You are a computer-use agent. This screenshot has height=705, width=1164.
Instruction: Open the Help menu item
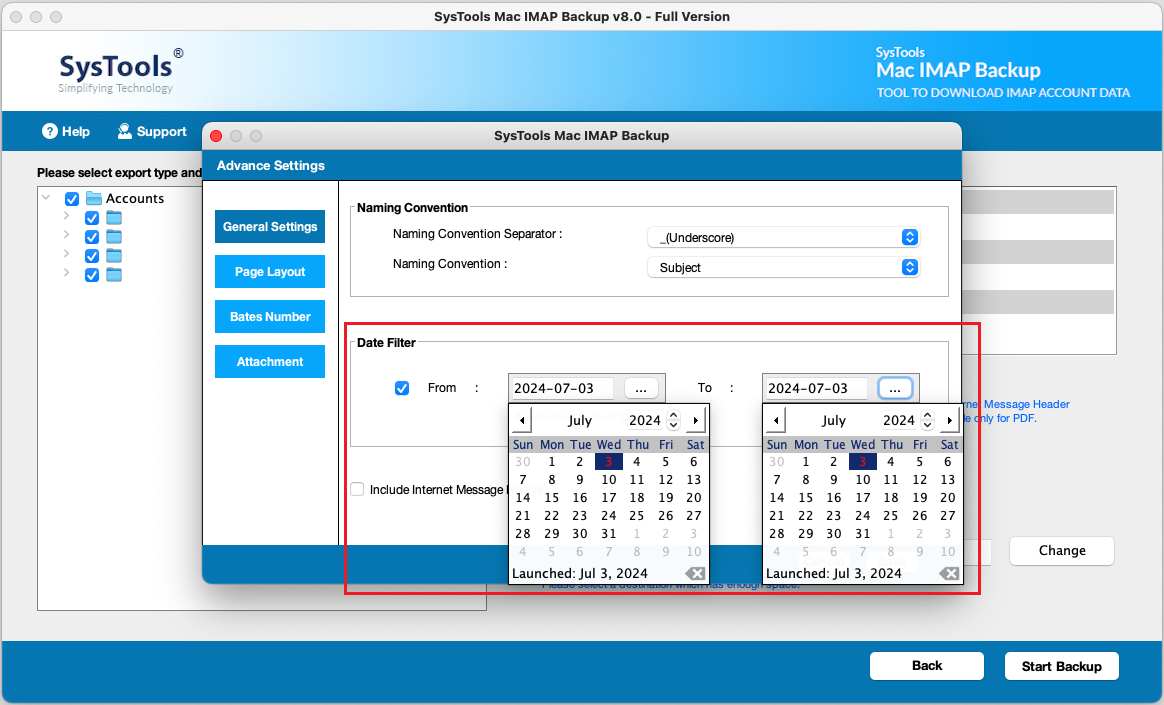(65, 131)
